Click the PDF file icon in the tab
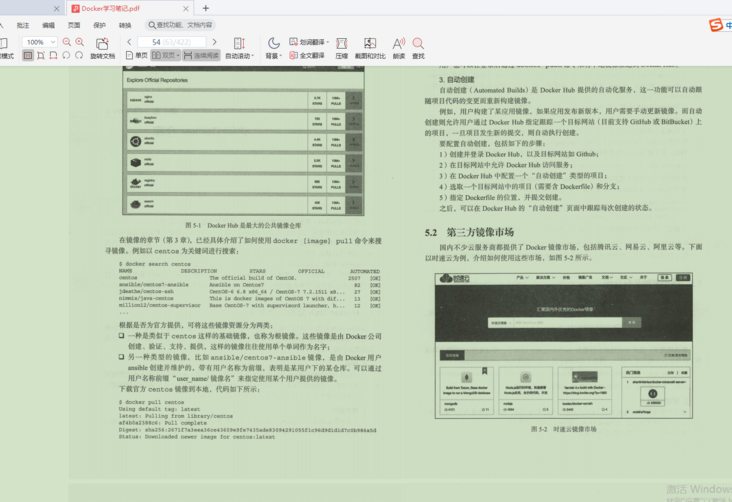This screenshot has height=502, width=732. (x=75, y=8)
